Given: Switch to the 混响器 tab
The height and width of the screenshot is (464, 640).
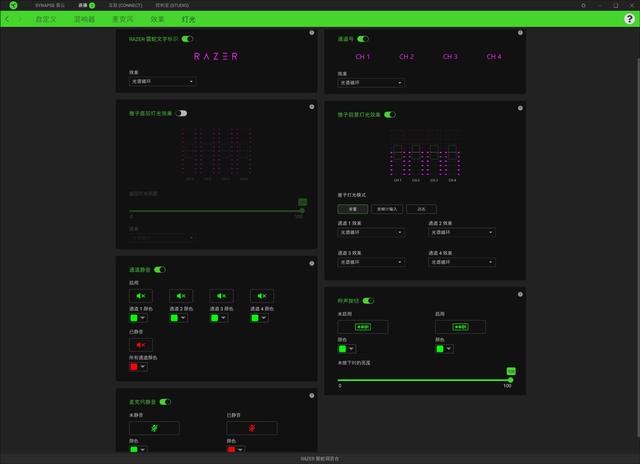Looking at the screenshot, I should pos(84,19).
